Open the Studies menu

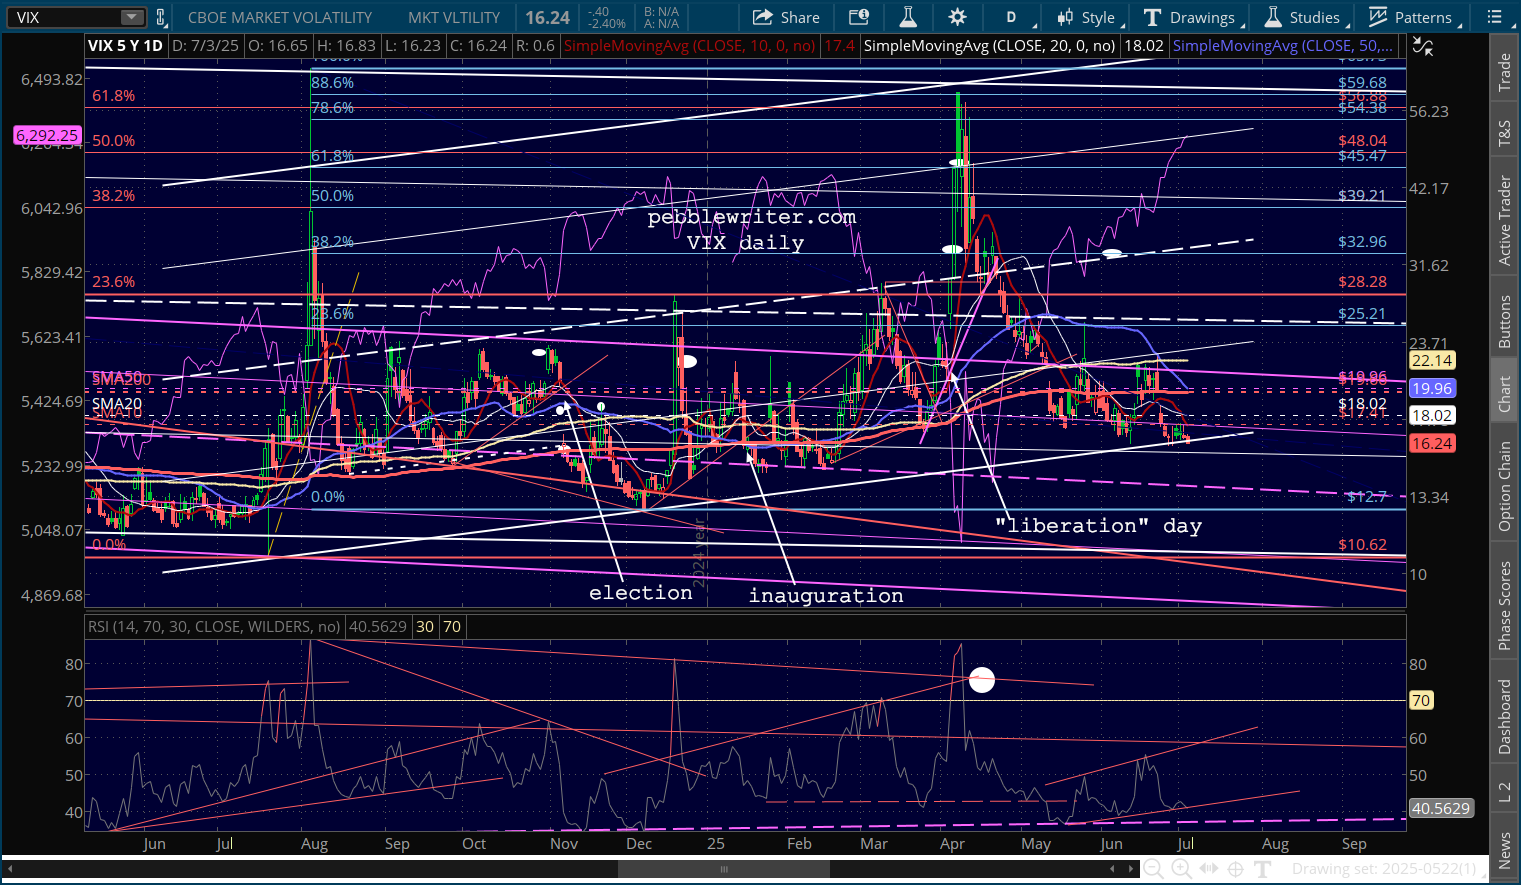pos(1302,17)
